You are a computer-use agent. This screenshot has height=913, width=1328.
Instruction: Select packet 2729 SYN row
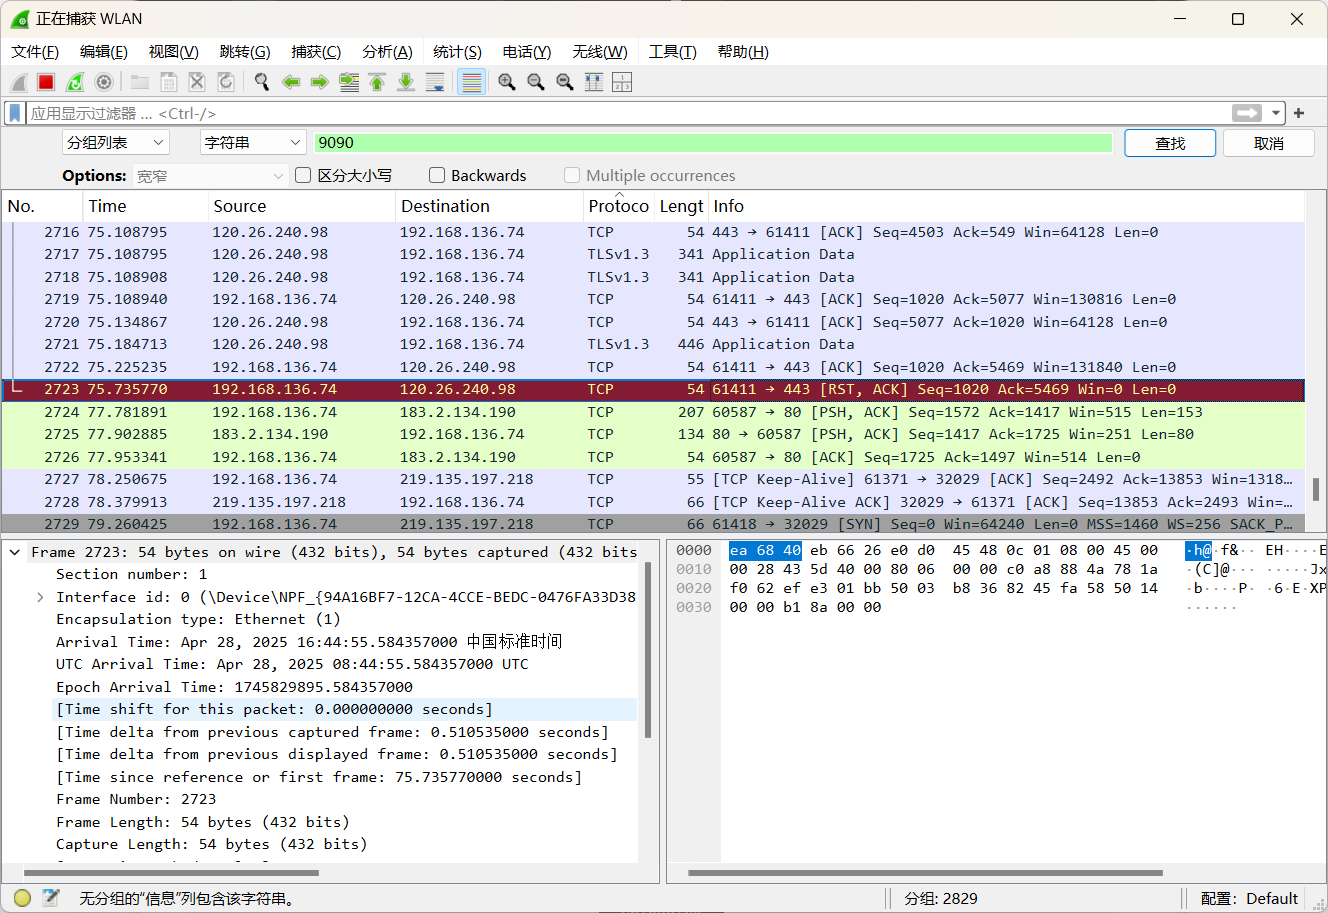click(653, 524)
